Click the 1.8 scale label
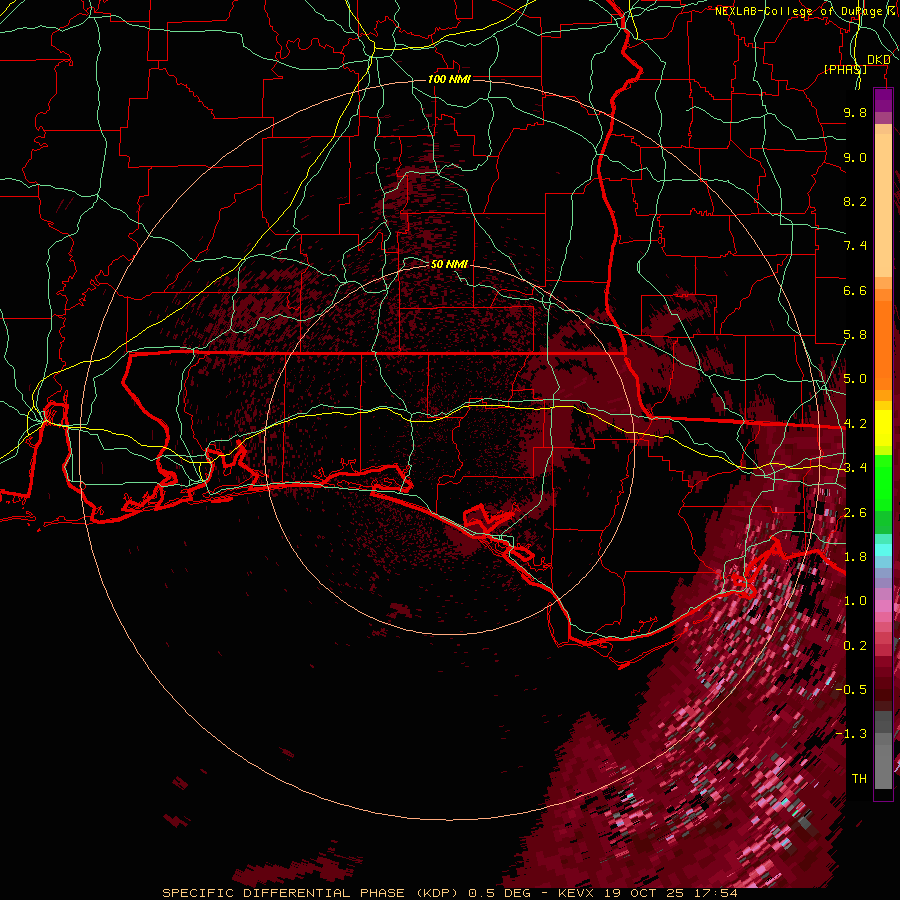The height and width of the screenshot is (900, 900). 855,557
